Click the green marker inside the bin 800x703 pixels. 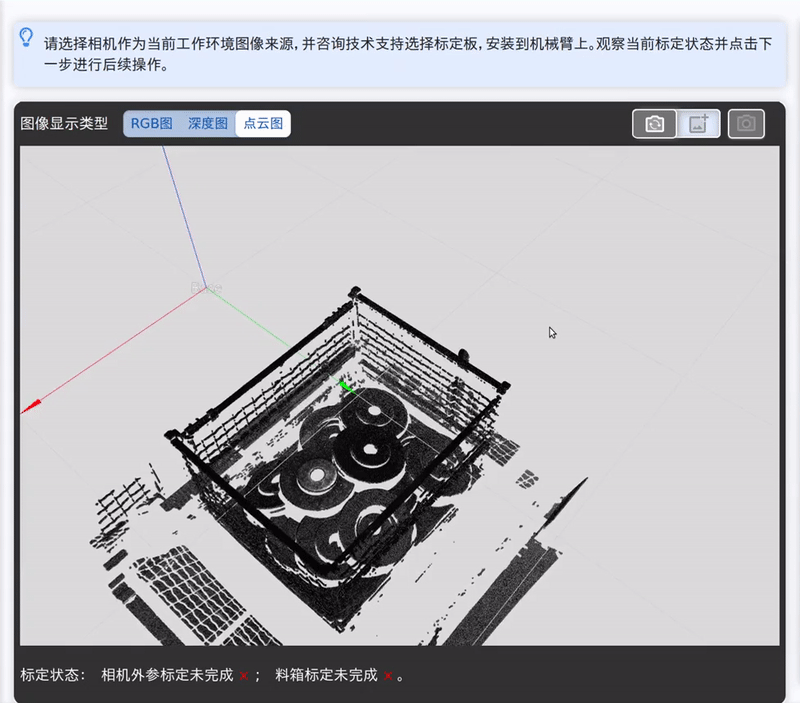pos(346,385)
